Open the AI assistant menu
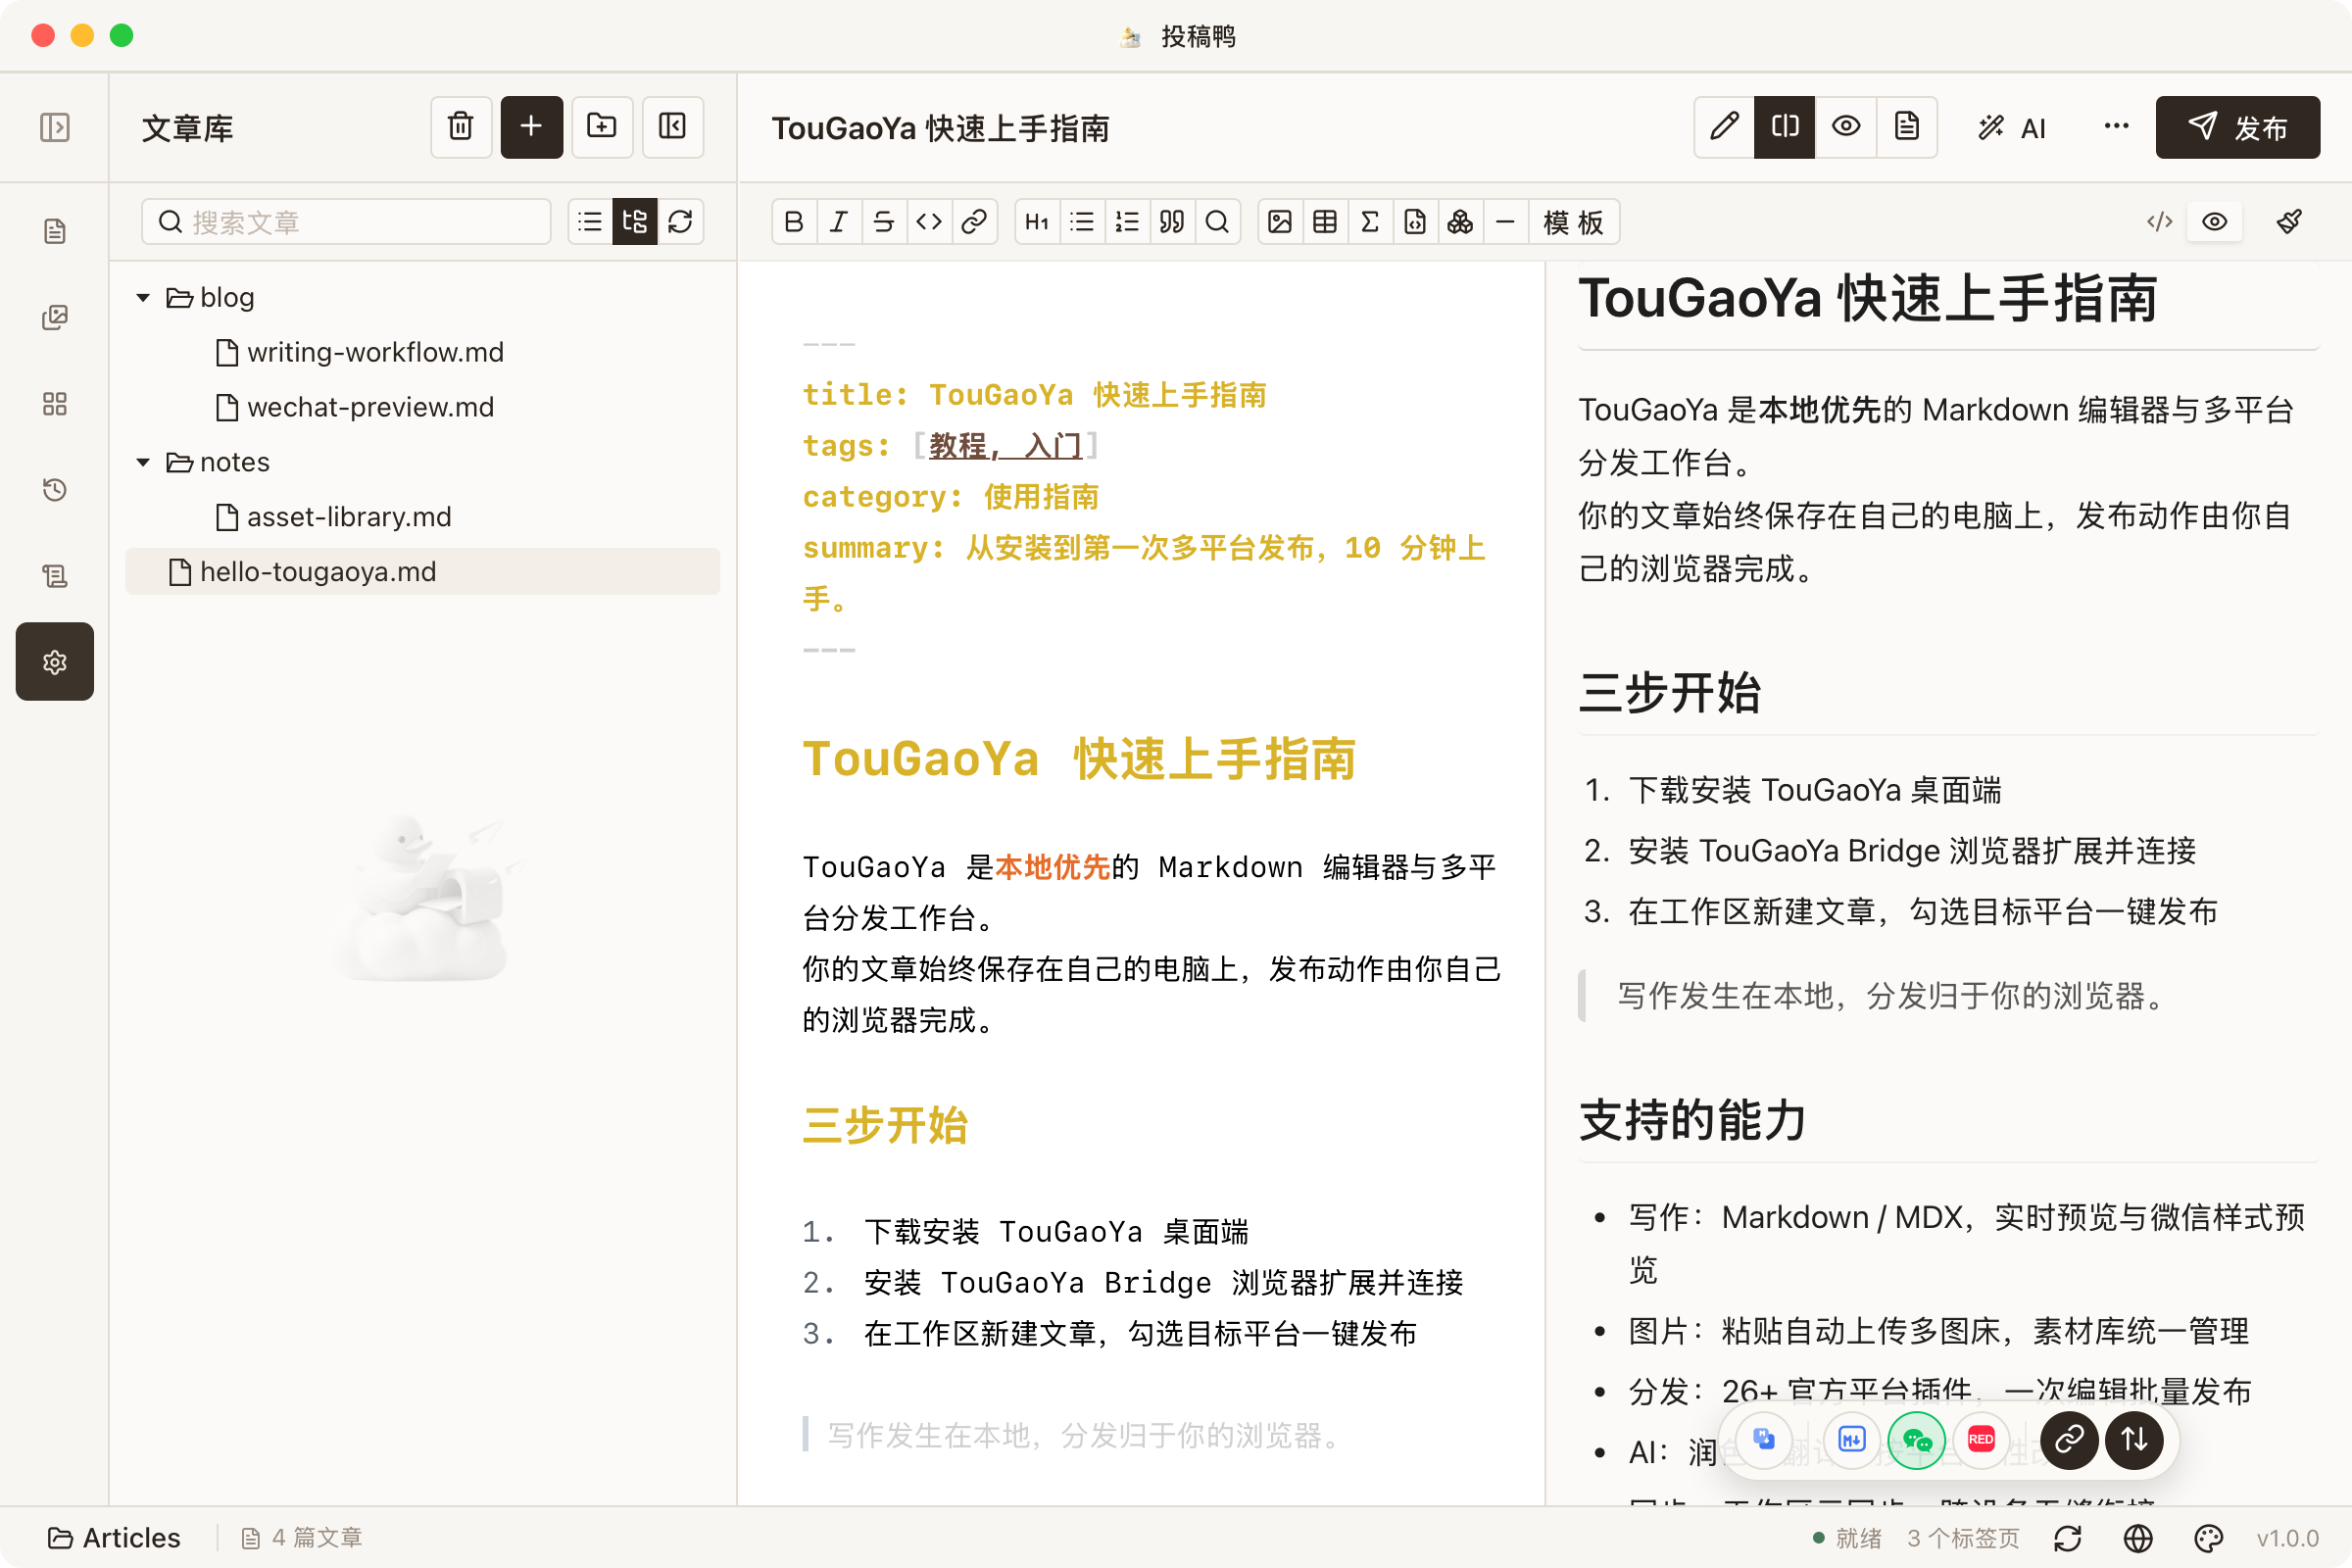The width and height of the screenshot is (2352, 1568). (2012, 128)
